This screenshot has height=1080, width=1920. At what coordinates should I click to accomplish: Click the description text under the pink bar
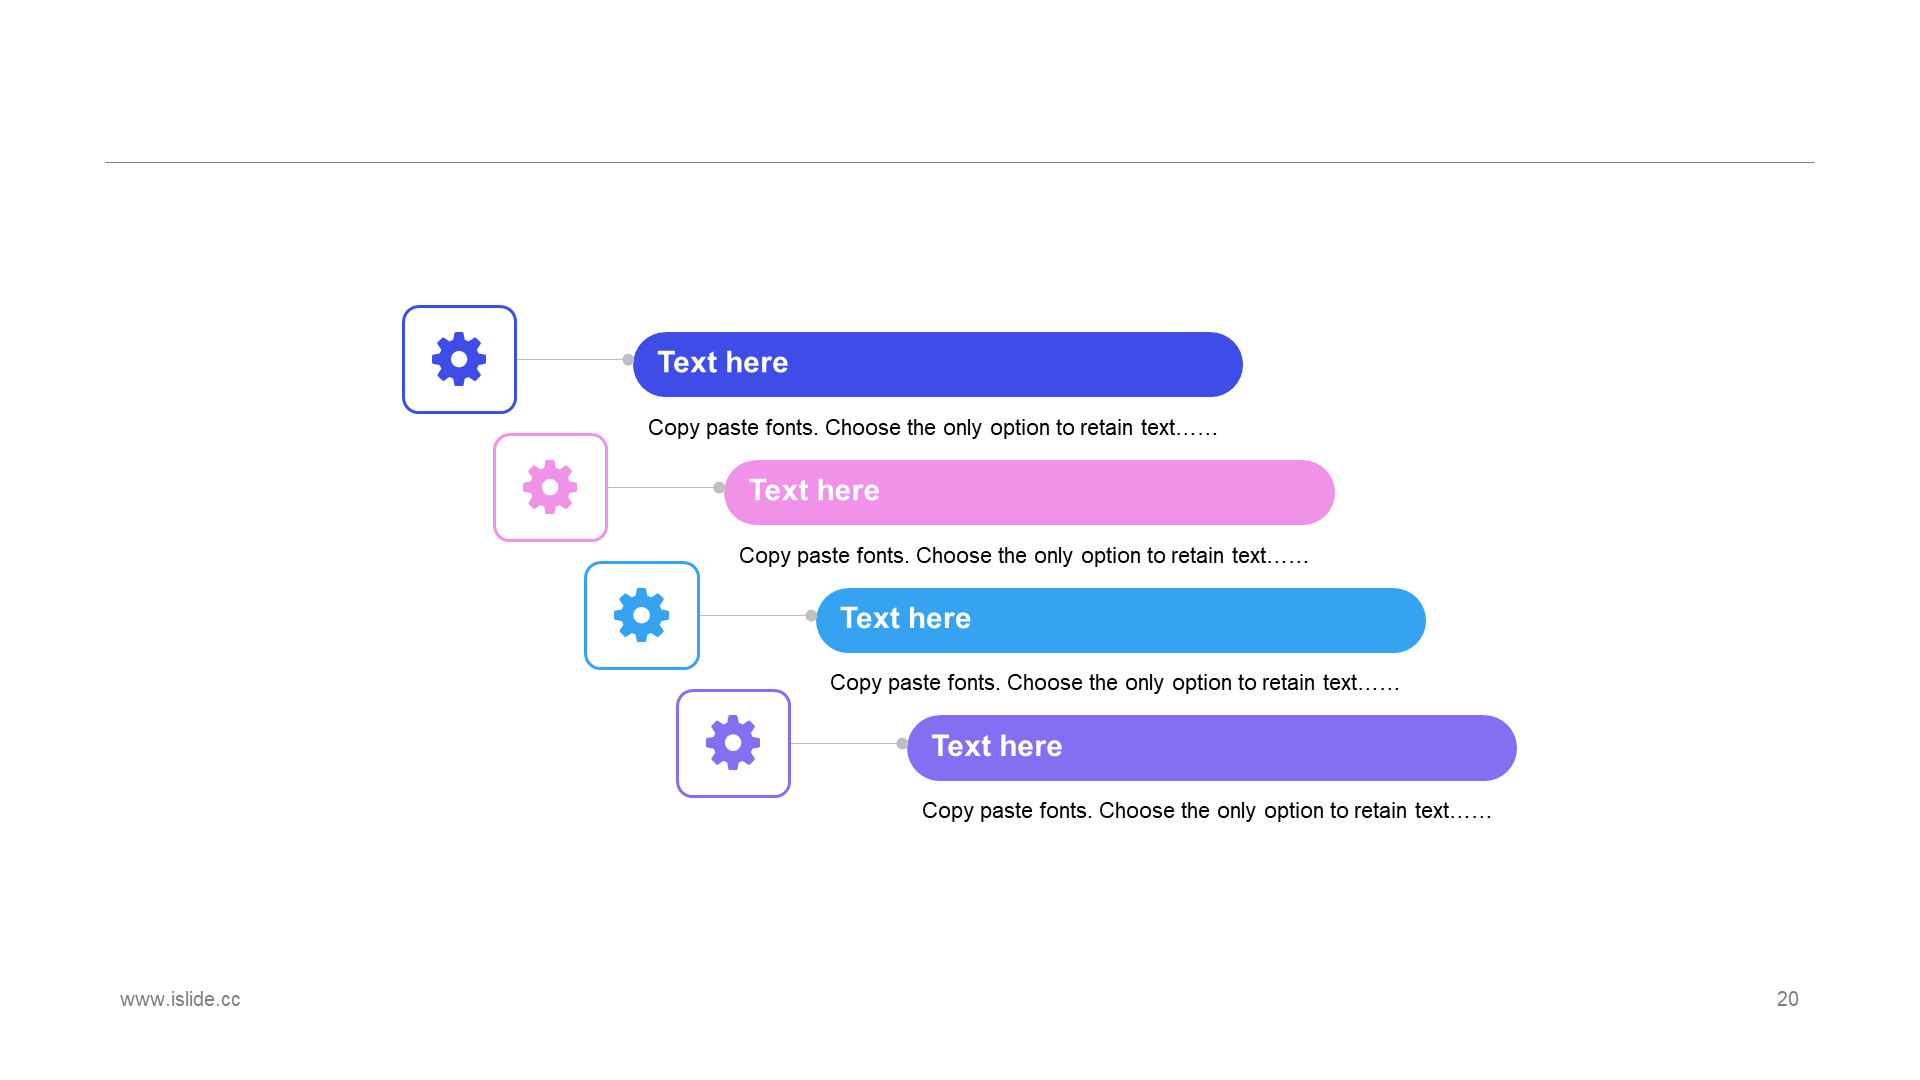pos(1024,556)
